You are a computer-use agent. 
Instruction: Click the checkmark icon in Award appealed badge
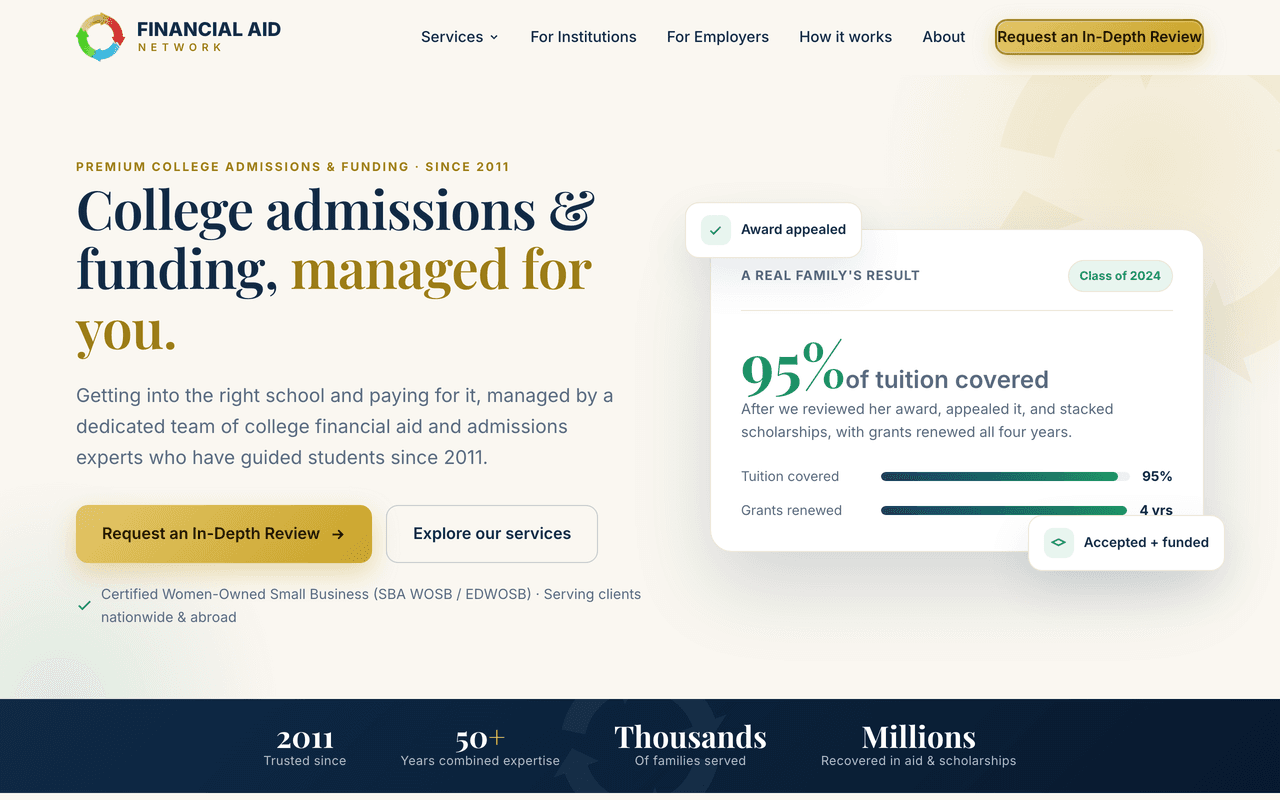[715, 230]
